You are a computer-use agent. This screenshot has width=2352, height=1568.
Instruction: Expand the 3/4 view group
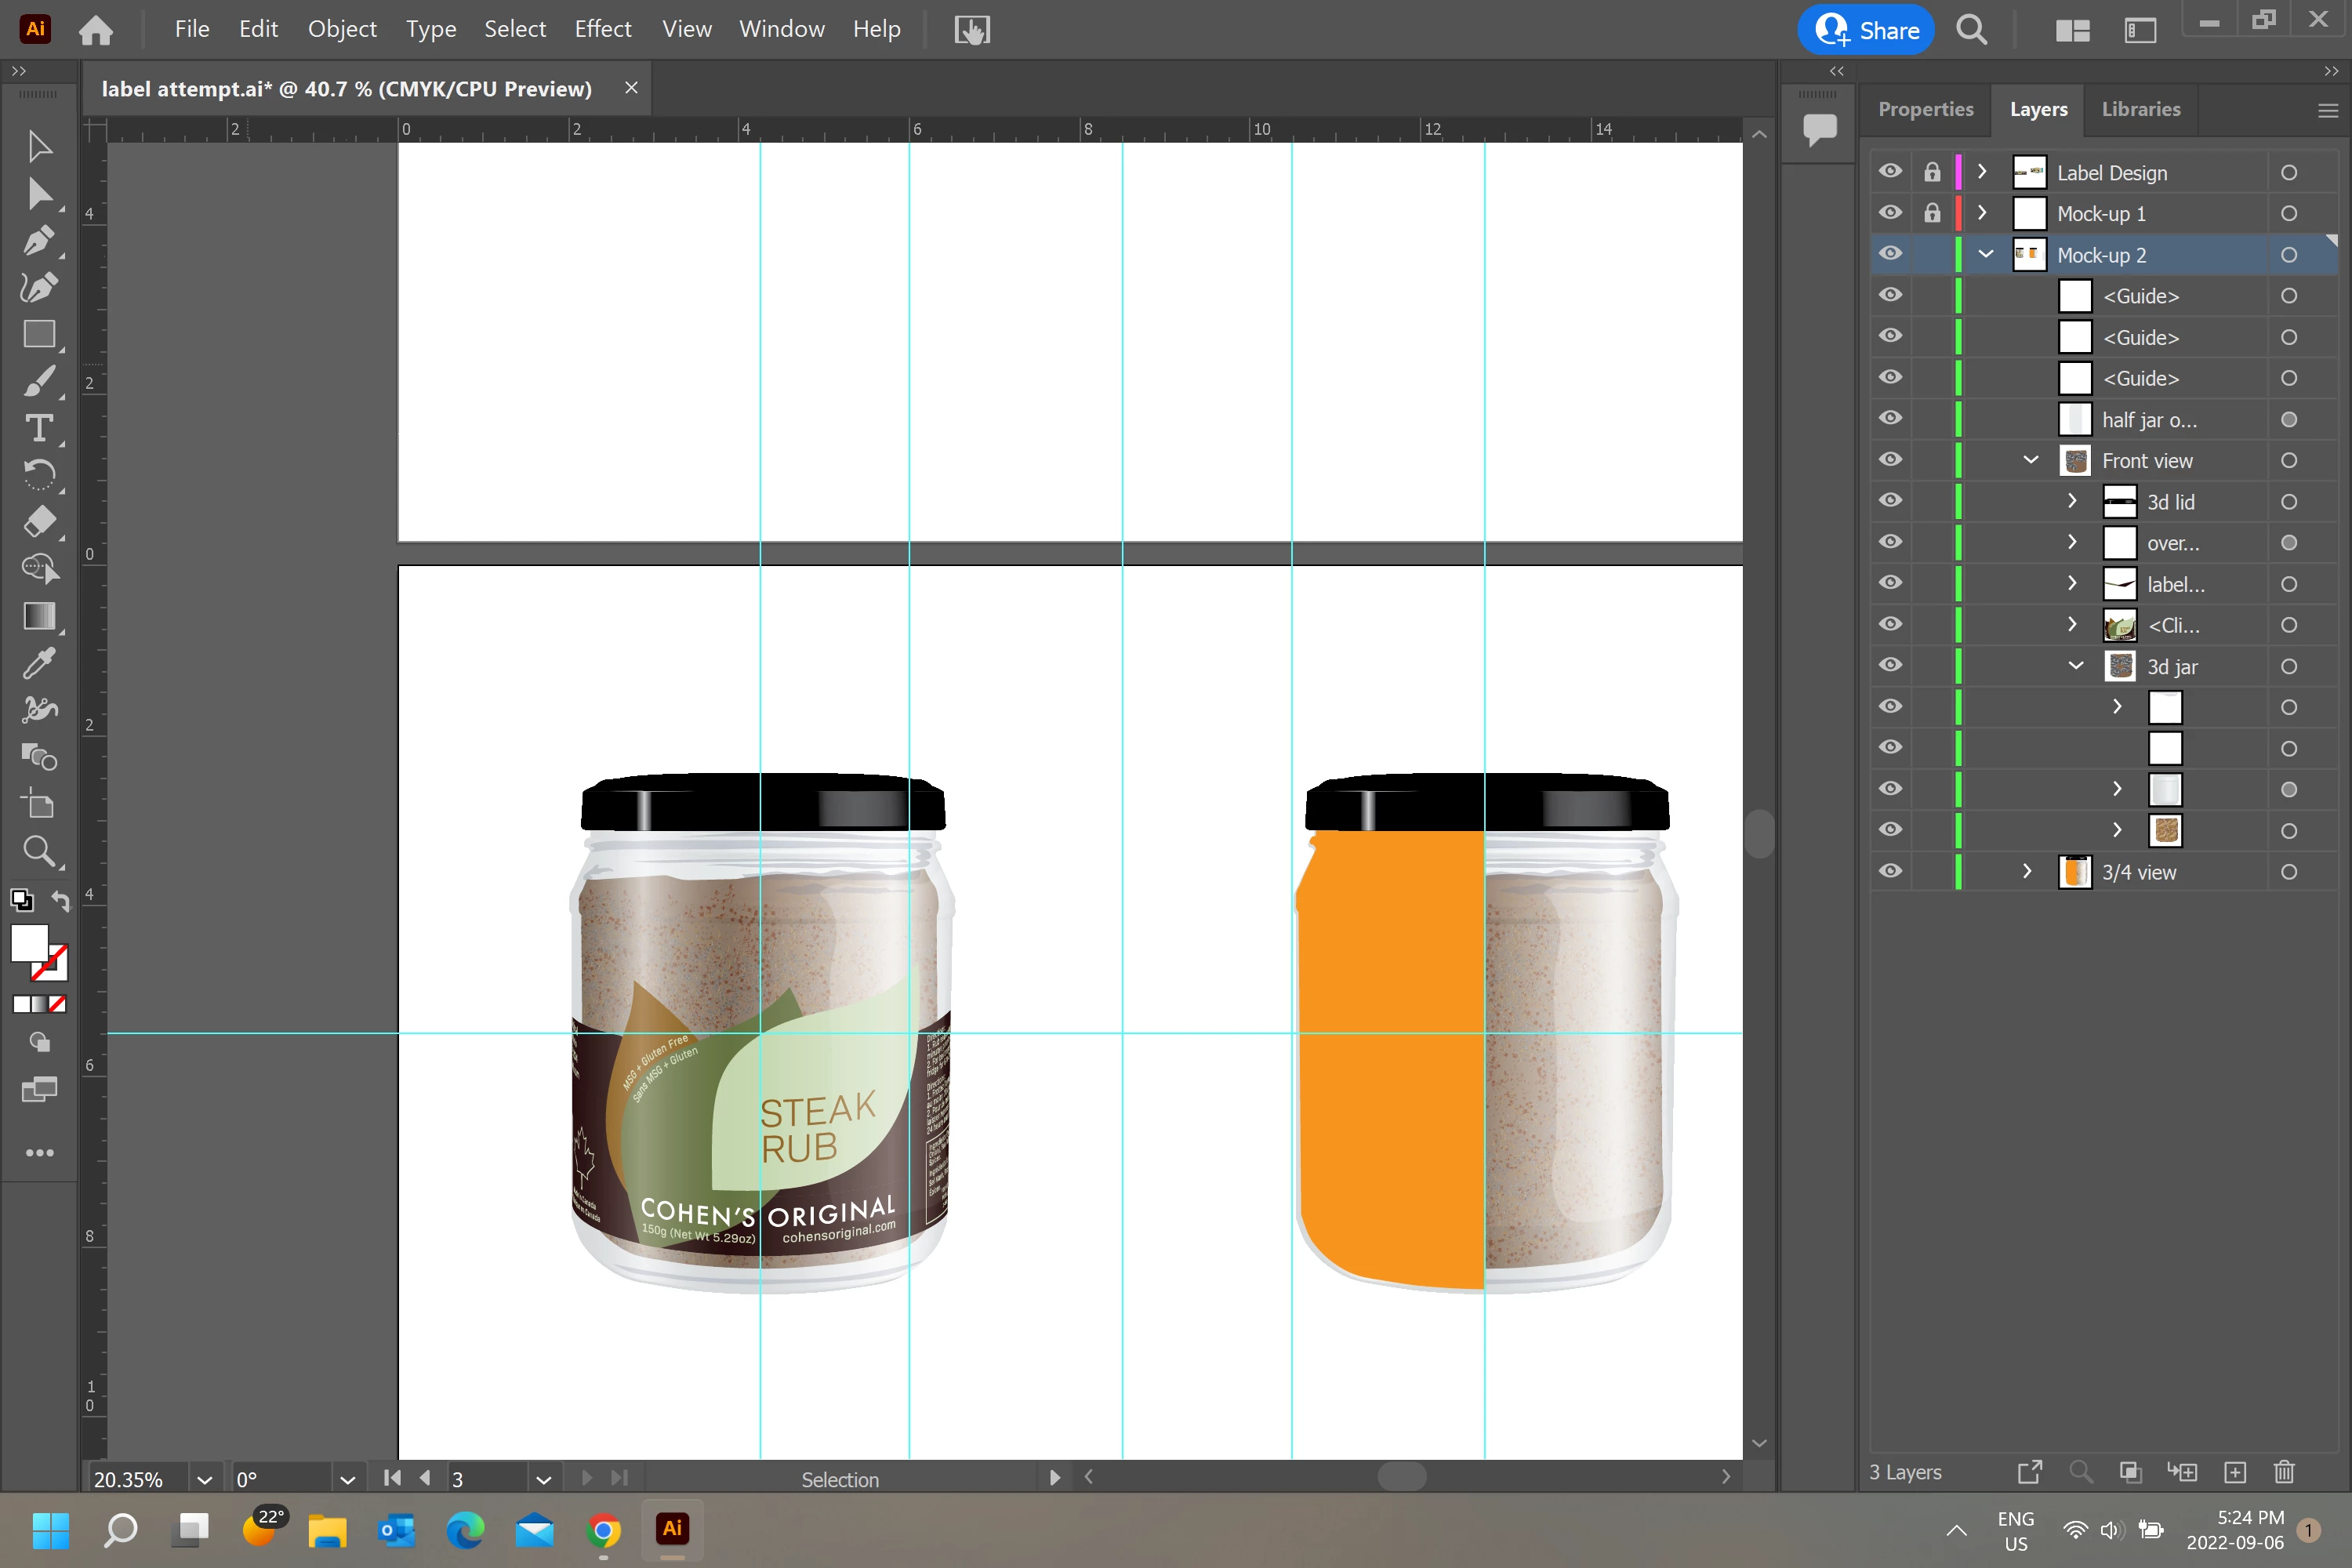click(x=2028, y=871)
